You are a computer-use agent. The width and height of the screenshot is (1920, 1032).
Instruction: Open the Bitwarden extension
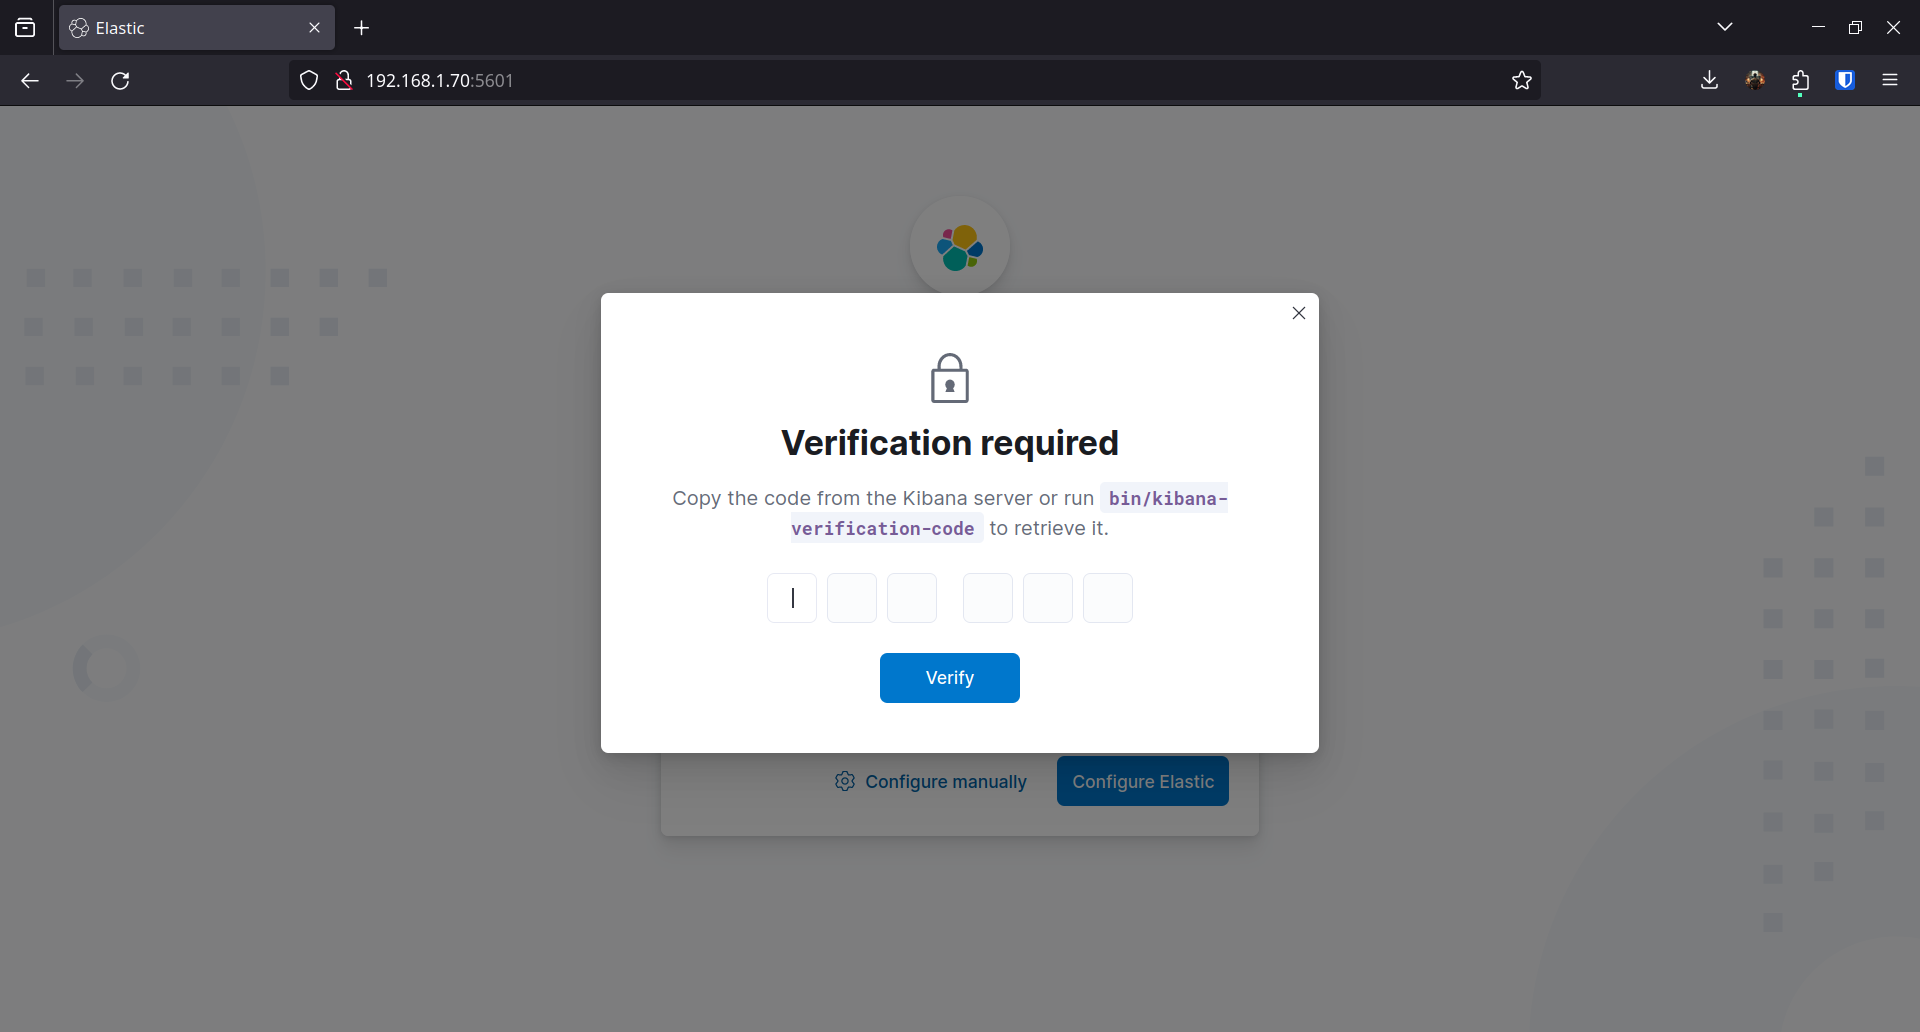1845,81
